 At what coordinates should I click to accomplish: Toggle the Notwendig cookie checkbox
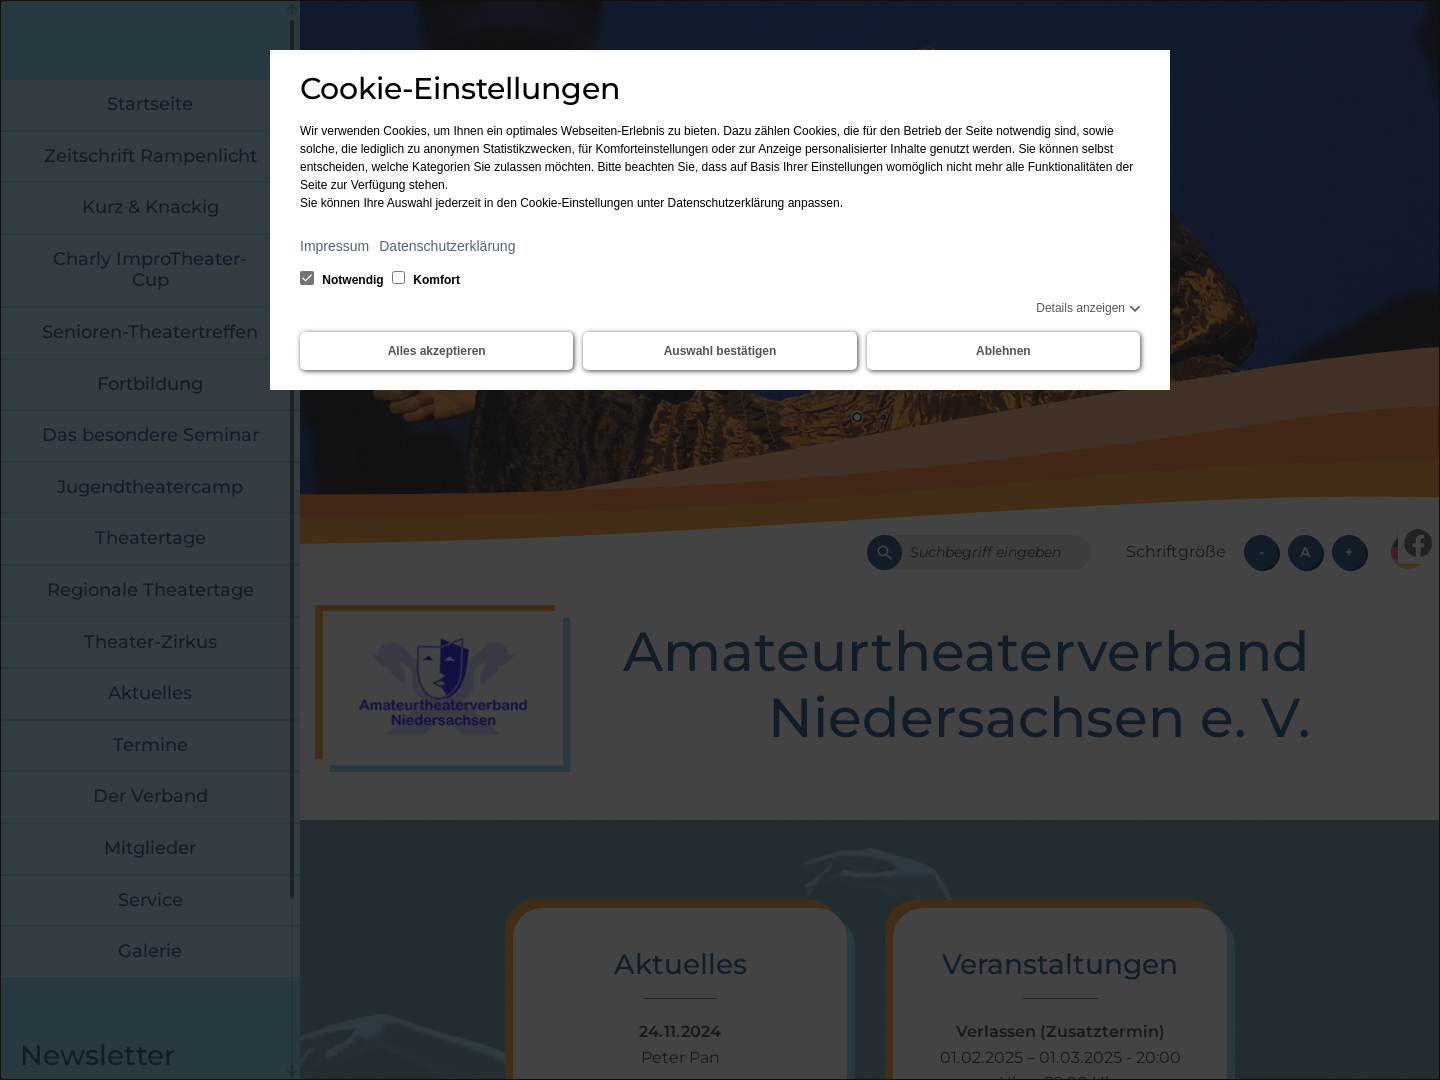click(x=307, y=278)
